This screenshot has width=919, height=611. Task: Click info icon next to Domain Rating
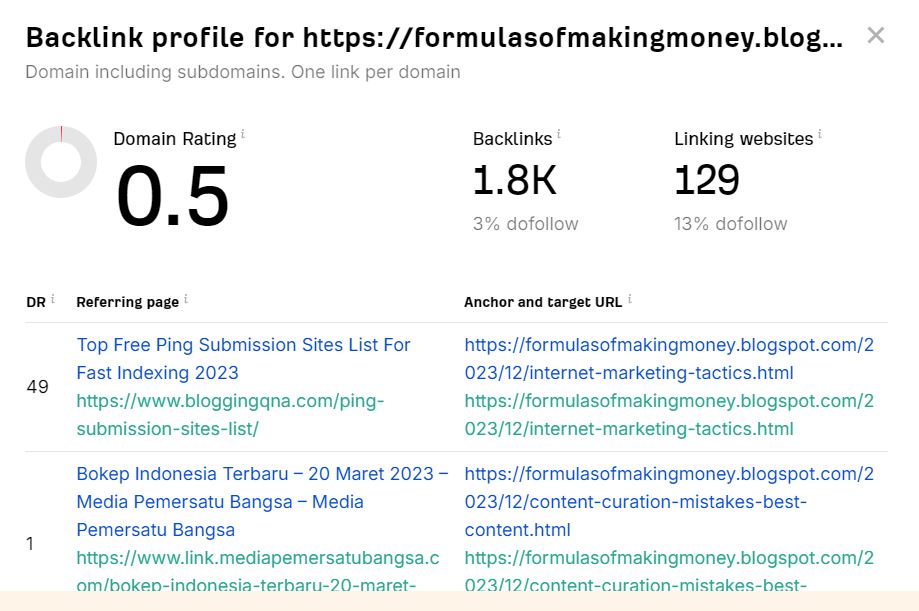click(x=243, y=133)
